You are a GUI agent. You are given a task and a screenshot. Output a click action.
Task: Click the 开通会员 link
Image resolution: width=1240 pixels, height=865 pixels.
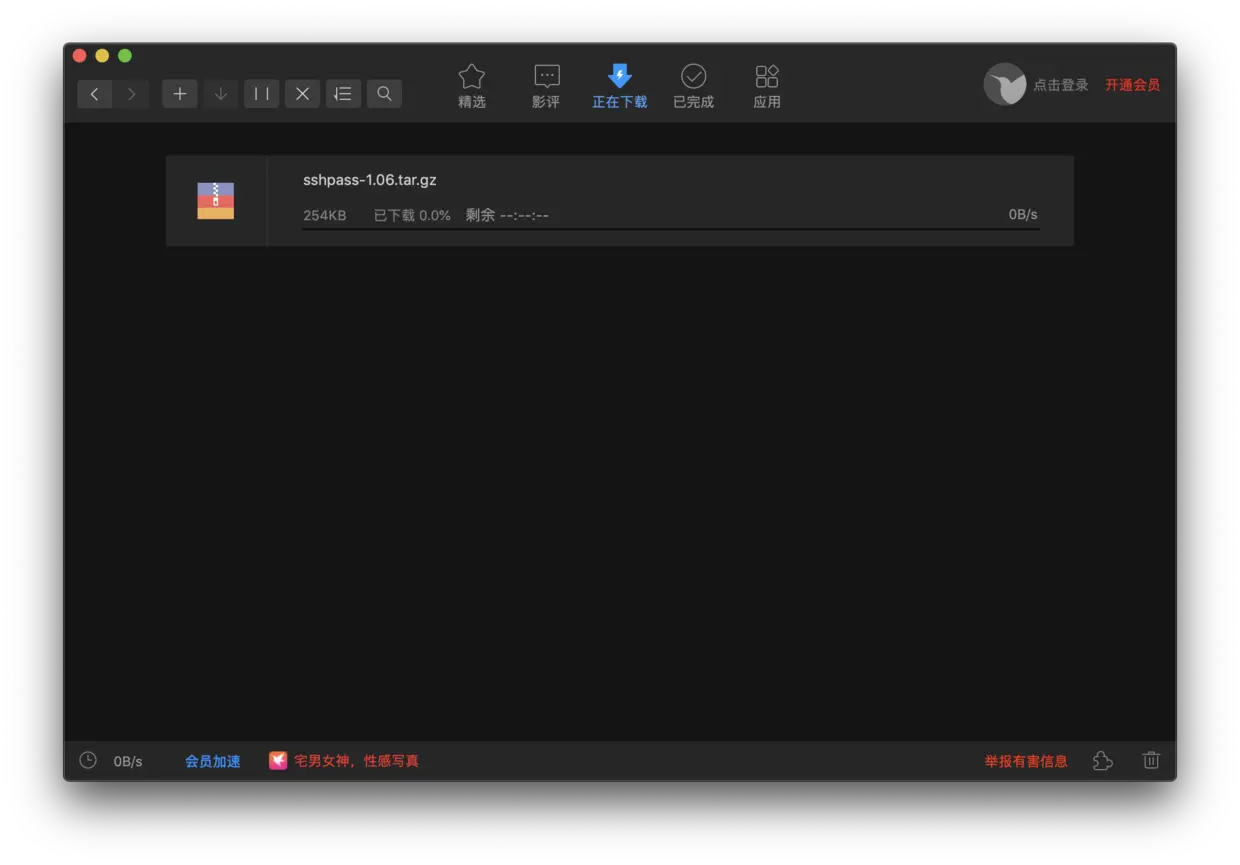pyautogui.click(x=1133, y=85)
